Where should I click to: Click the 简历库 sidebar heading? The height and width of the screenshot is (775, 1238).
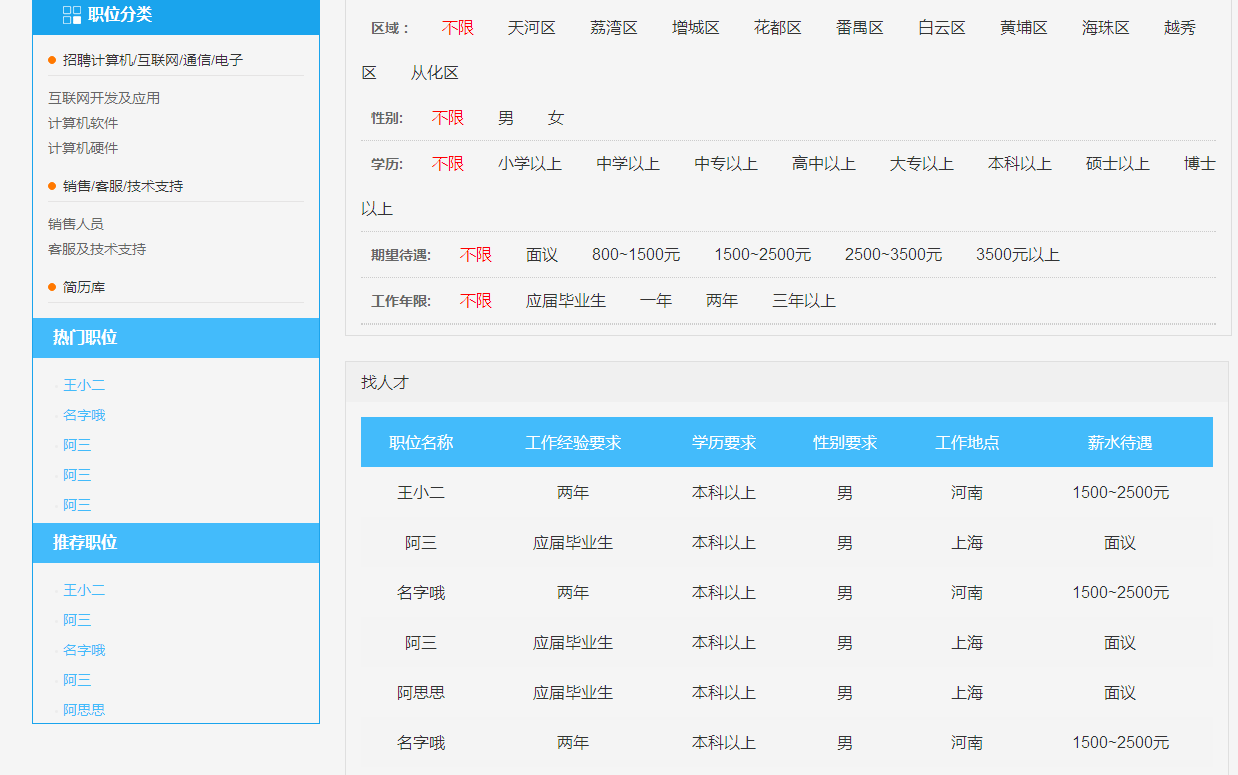(x=84, y=287)
